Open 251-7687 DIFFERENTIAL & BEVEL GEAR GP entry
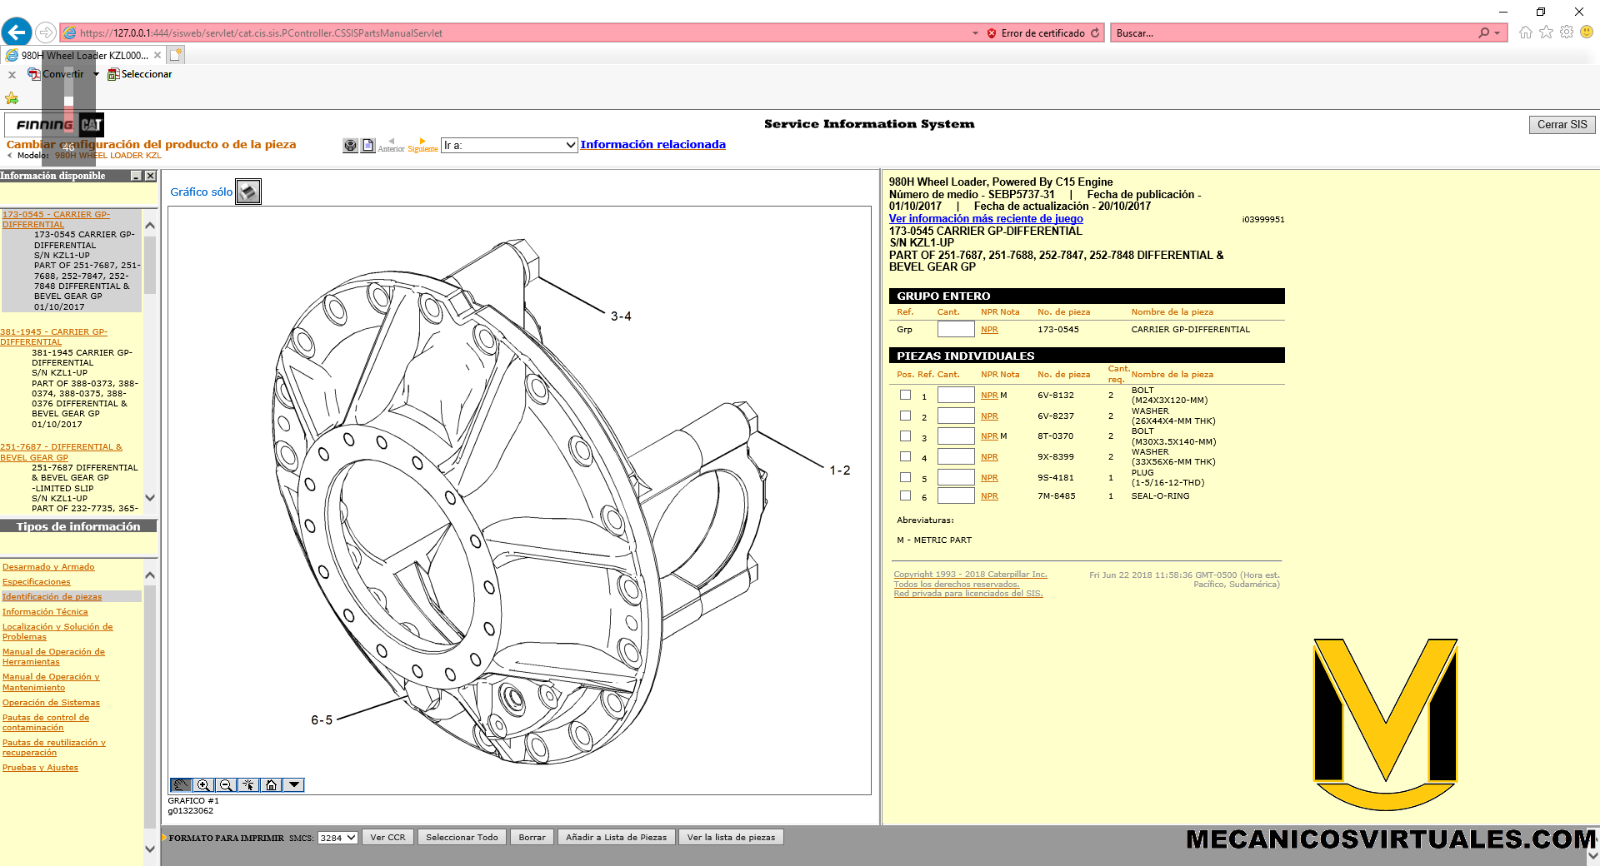Image resolution: width=1600 pixels, height=866 pixels. [61, 452]
